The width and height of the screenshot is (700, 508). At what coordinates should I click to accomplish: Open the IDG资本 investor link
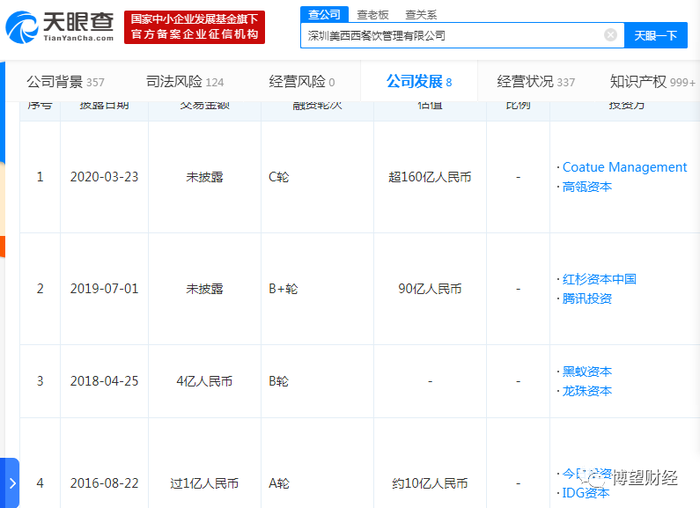pos(585,493)
